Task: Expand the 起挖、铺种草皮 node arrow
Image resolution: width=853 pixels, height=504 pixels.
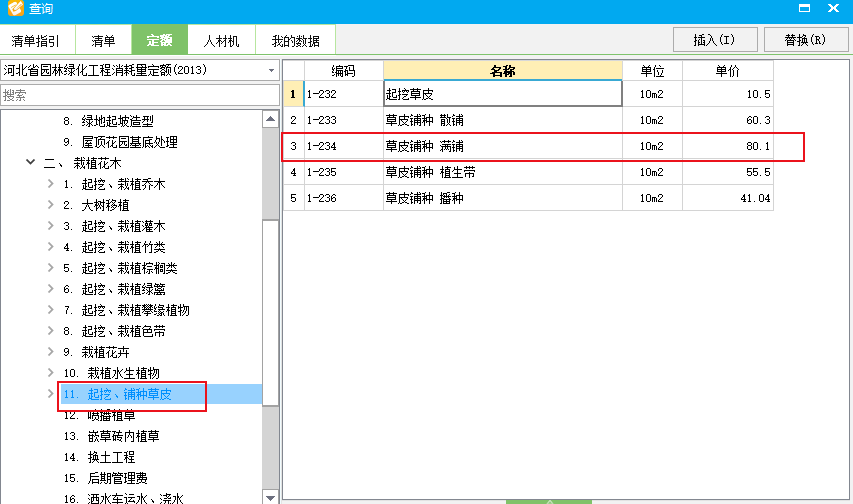Action: 51,394
